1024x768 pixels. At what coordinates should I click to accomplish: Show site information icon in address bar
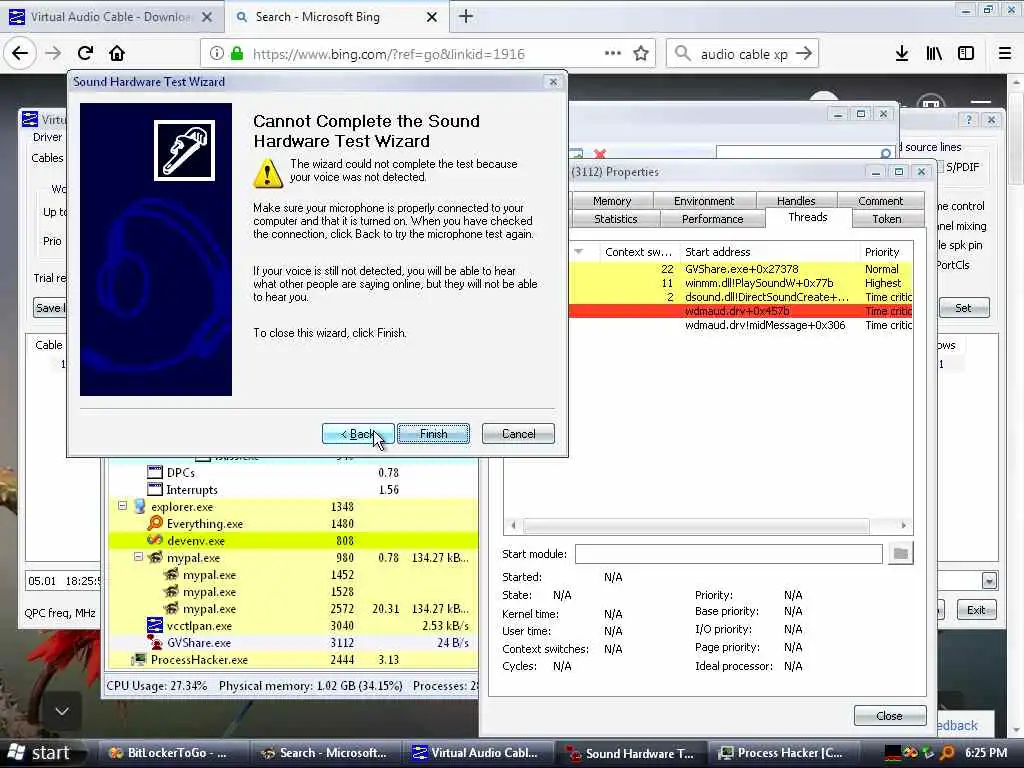tap(217, 54)
